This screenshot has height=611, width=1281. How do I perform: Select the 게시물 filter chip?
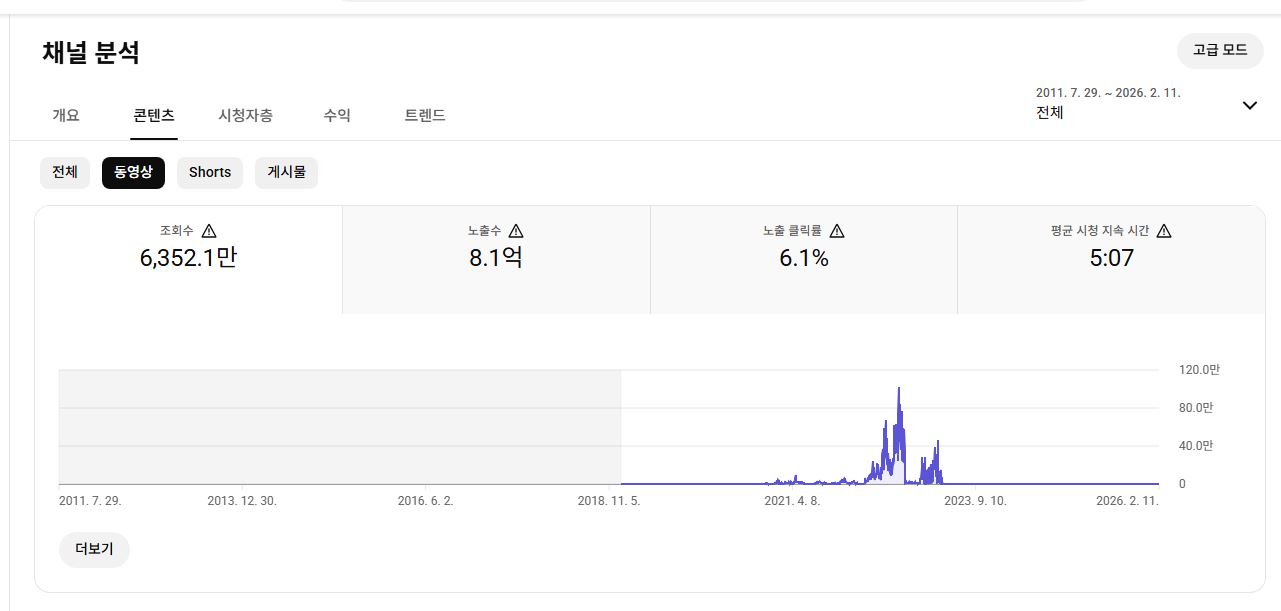[x=286, y=172]
